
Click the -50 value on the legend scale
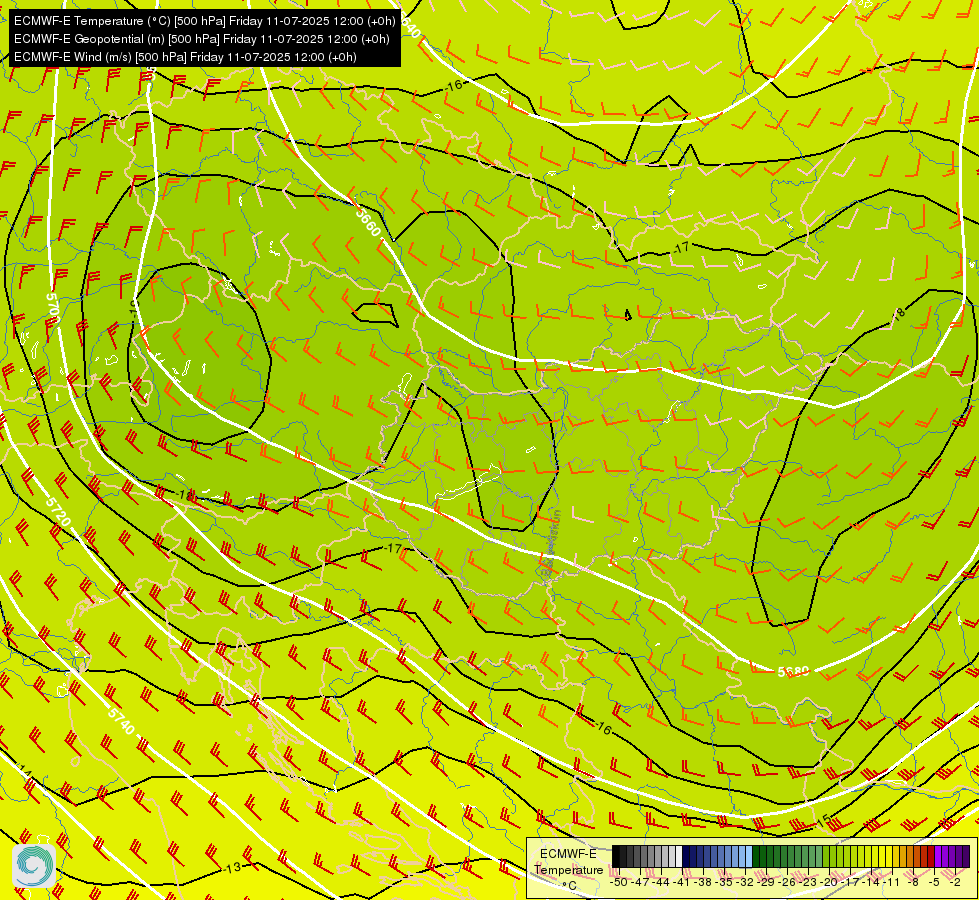619,882
